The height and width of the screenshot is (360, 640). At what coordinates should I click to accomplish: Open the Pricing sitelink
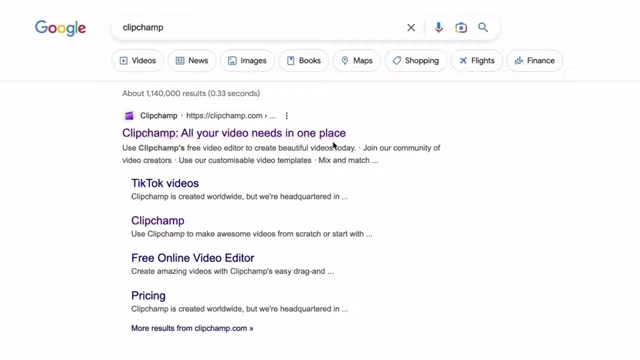coord(148,296)
